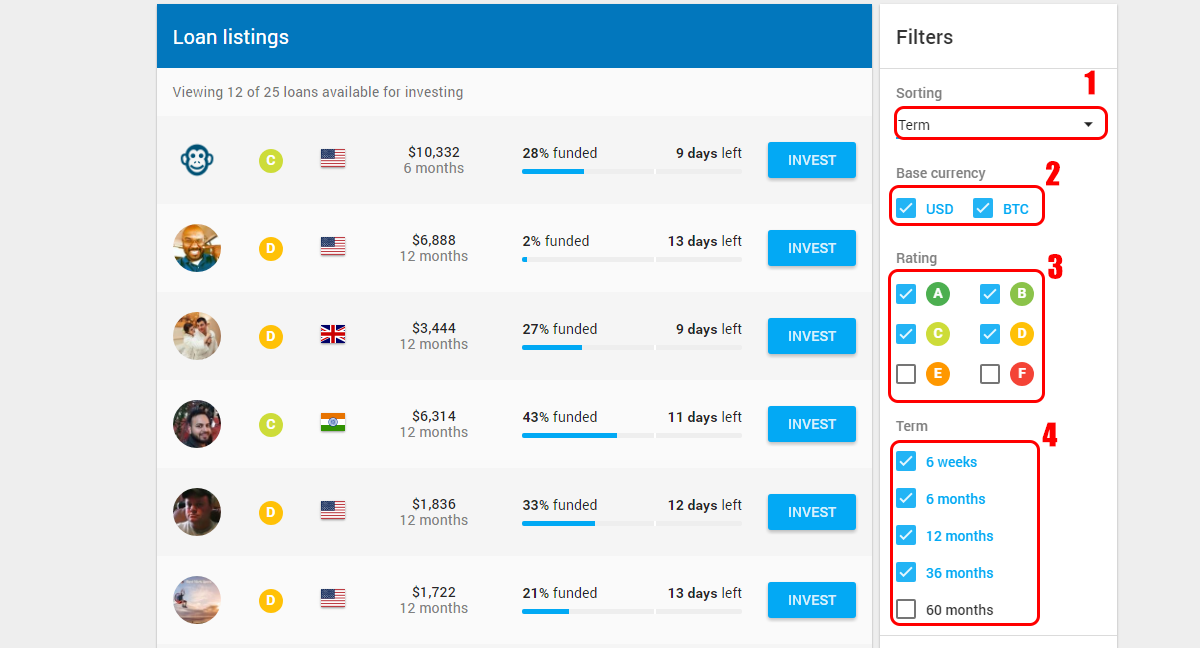The height and width of the screenshot is (648, 1200).
Task: Uncheck the BTC base currency checkbox
Action: [x=983, y=208]
